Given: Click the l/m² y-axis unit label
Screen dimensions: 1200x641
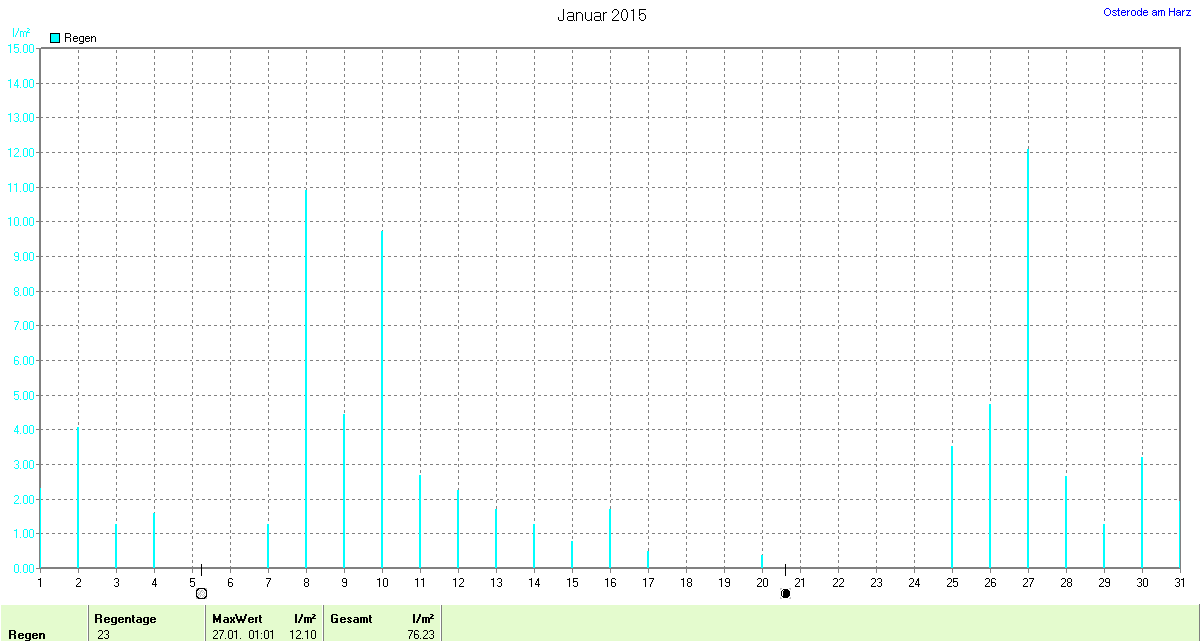Looking at the screenshot, I should (21, 33).
